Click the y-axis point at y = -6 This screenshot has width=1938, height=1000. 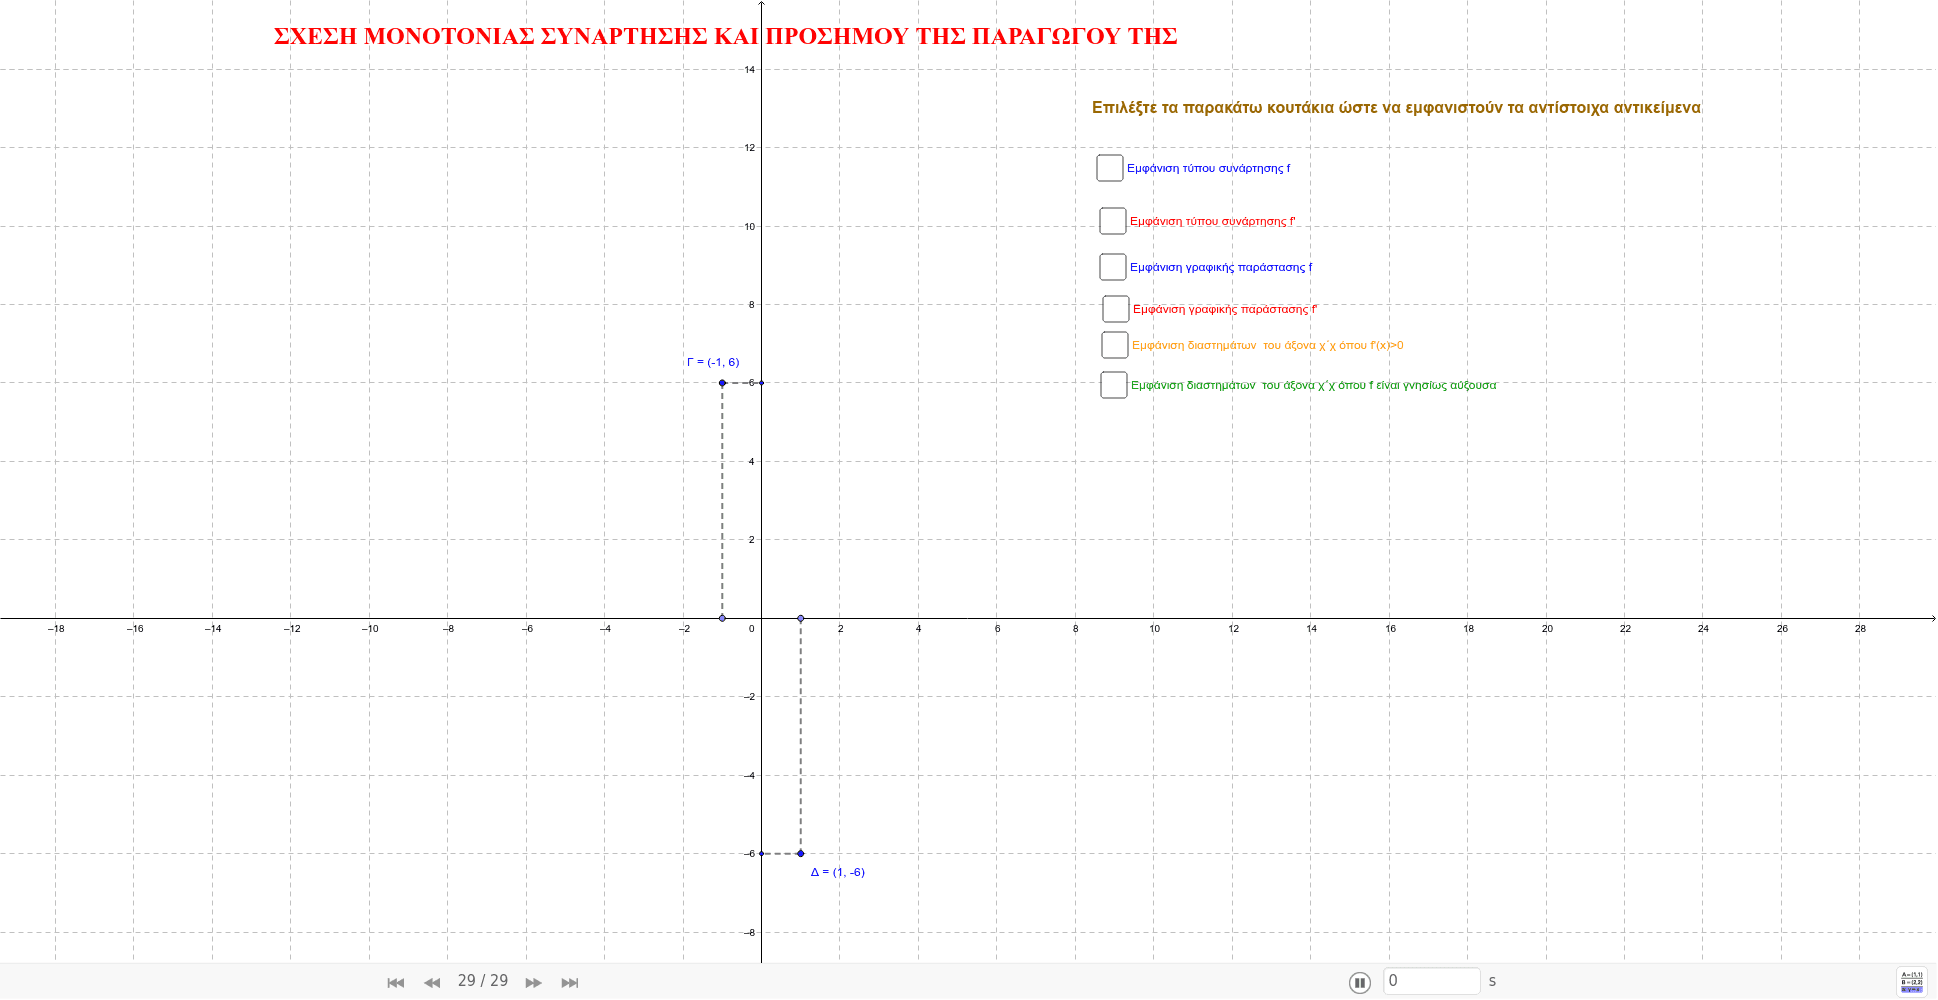[x=762, y=854]
